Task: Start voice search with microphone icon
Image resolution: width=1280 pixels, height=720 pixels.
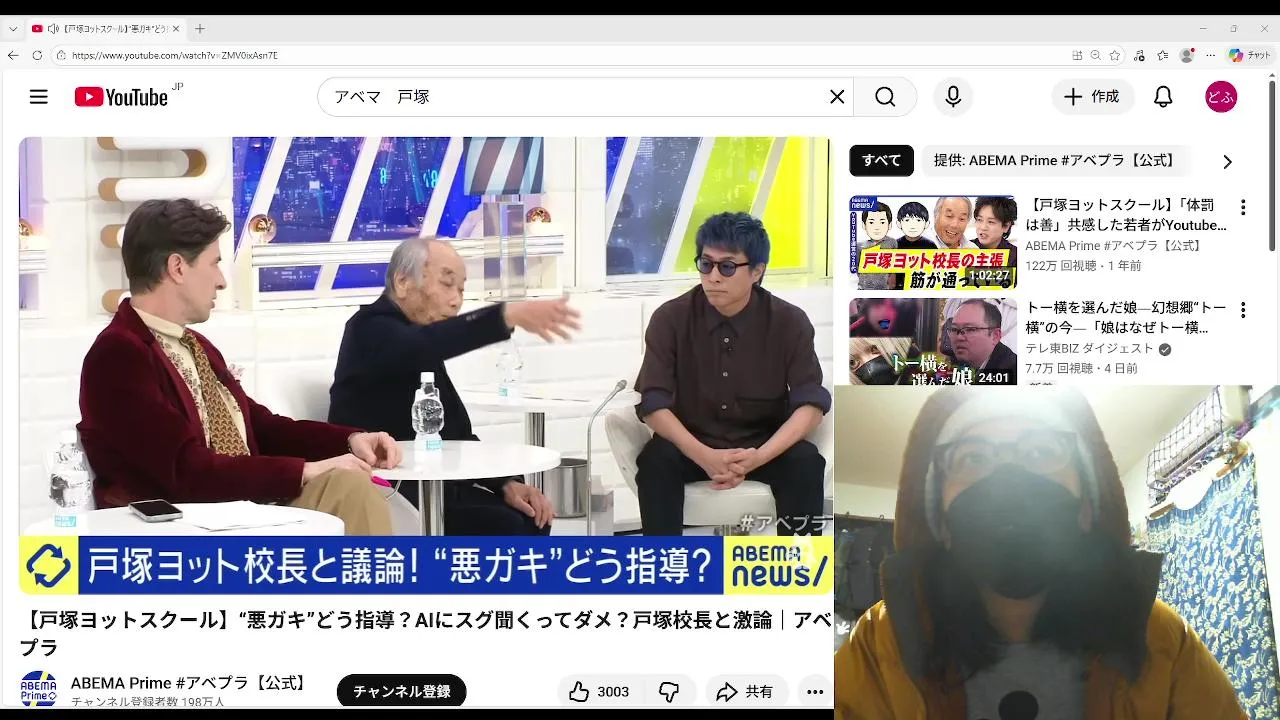Action: pyautogui.click(x=953, y=97)
